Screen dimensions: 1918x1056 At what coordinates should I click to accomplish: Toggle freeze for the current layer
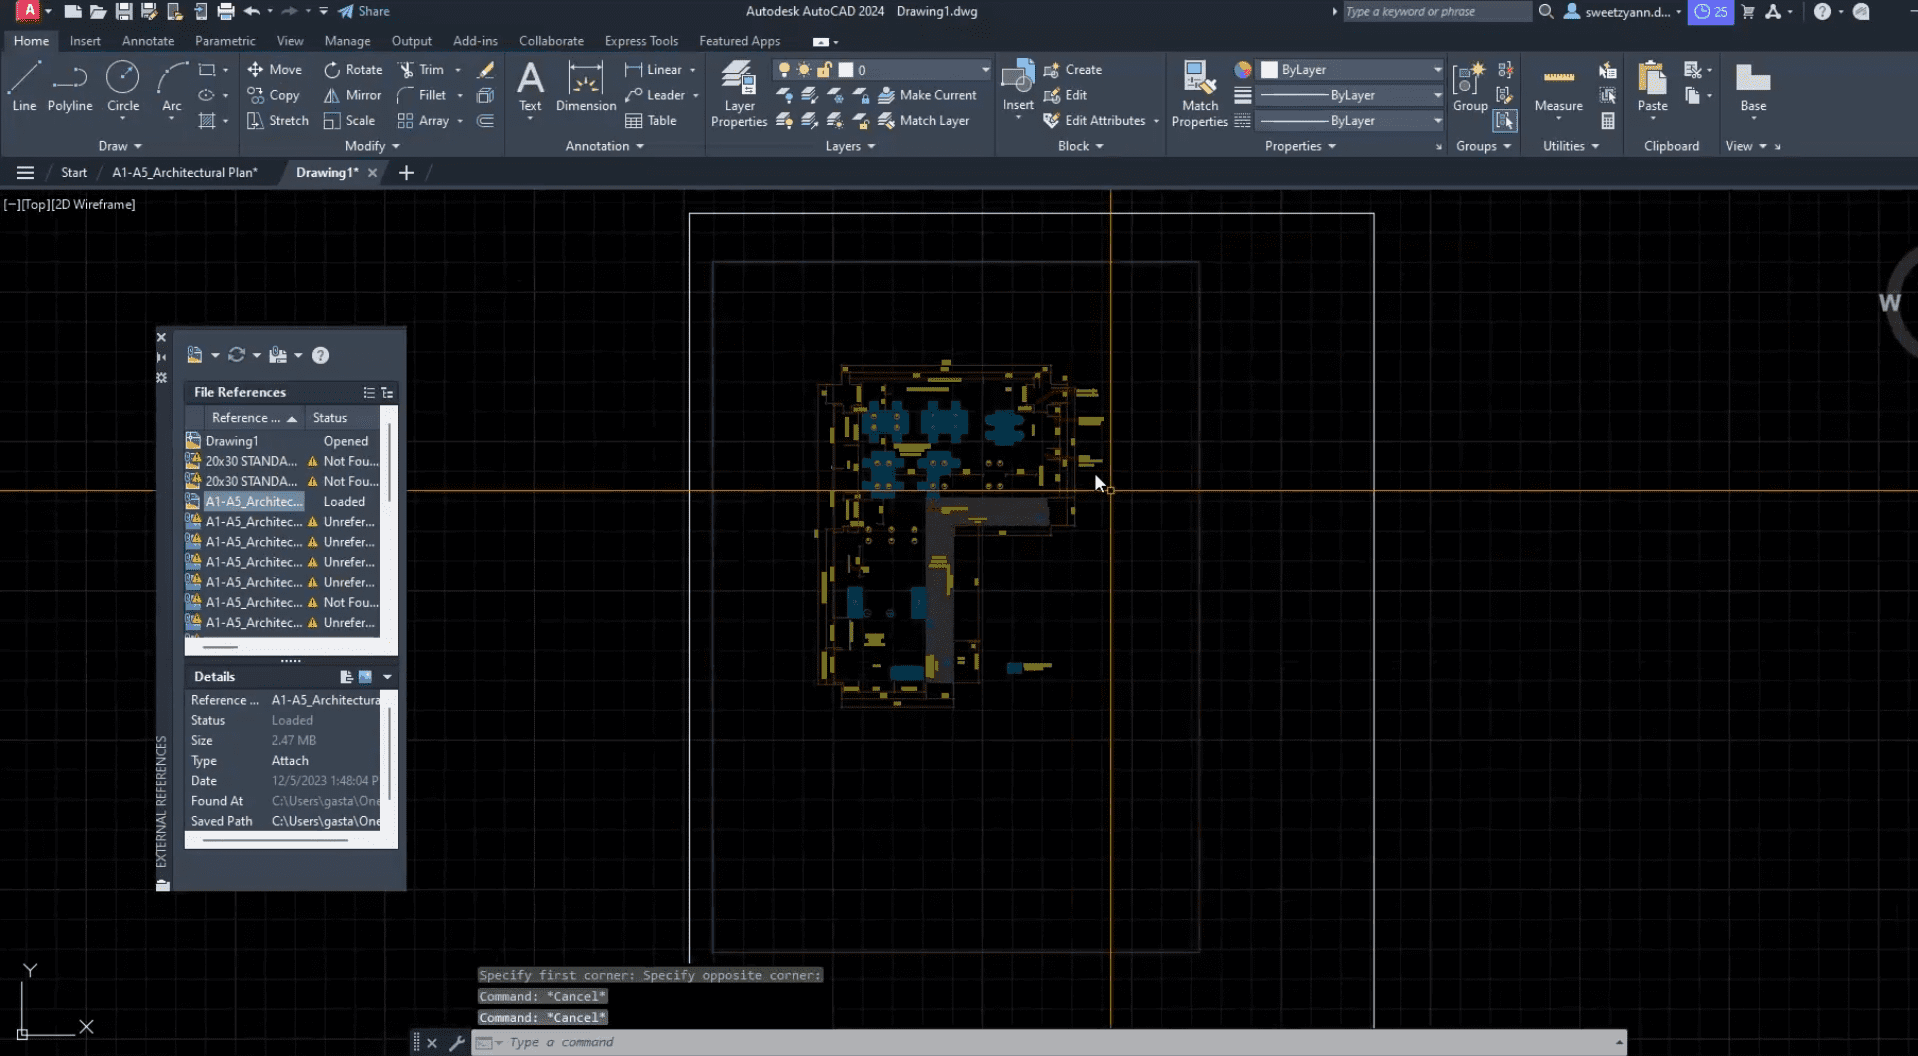[x=804, y=69]
